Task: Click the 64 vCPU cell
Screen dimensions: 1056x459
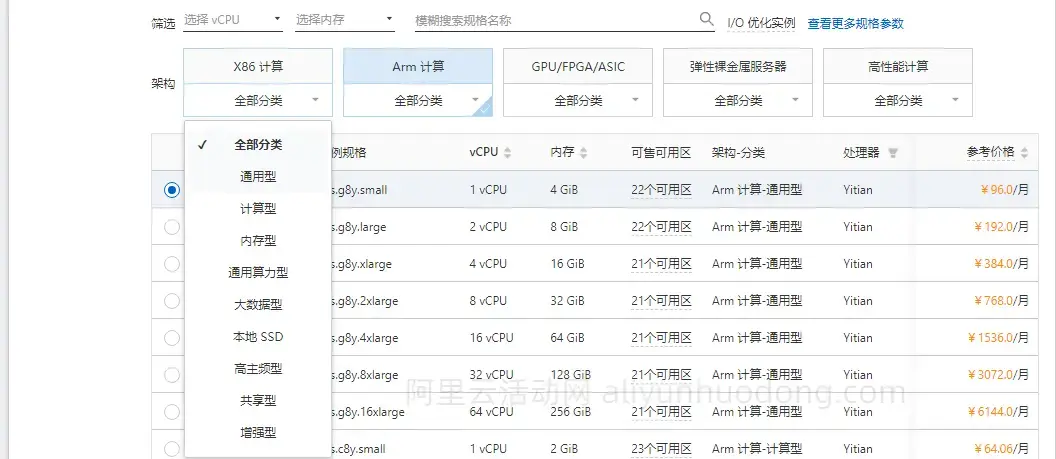Action: 492,412
